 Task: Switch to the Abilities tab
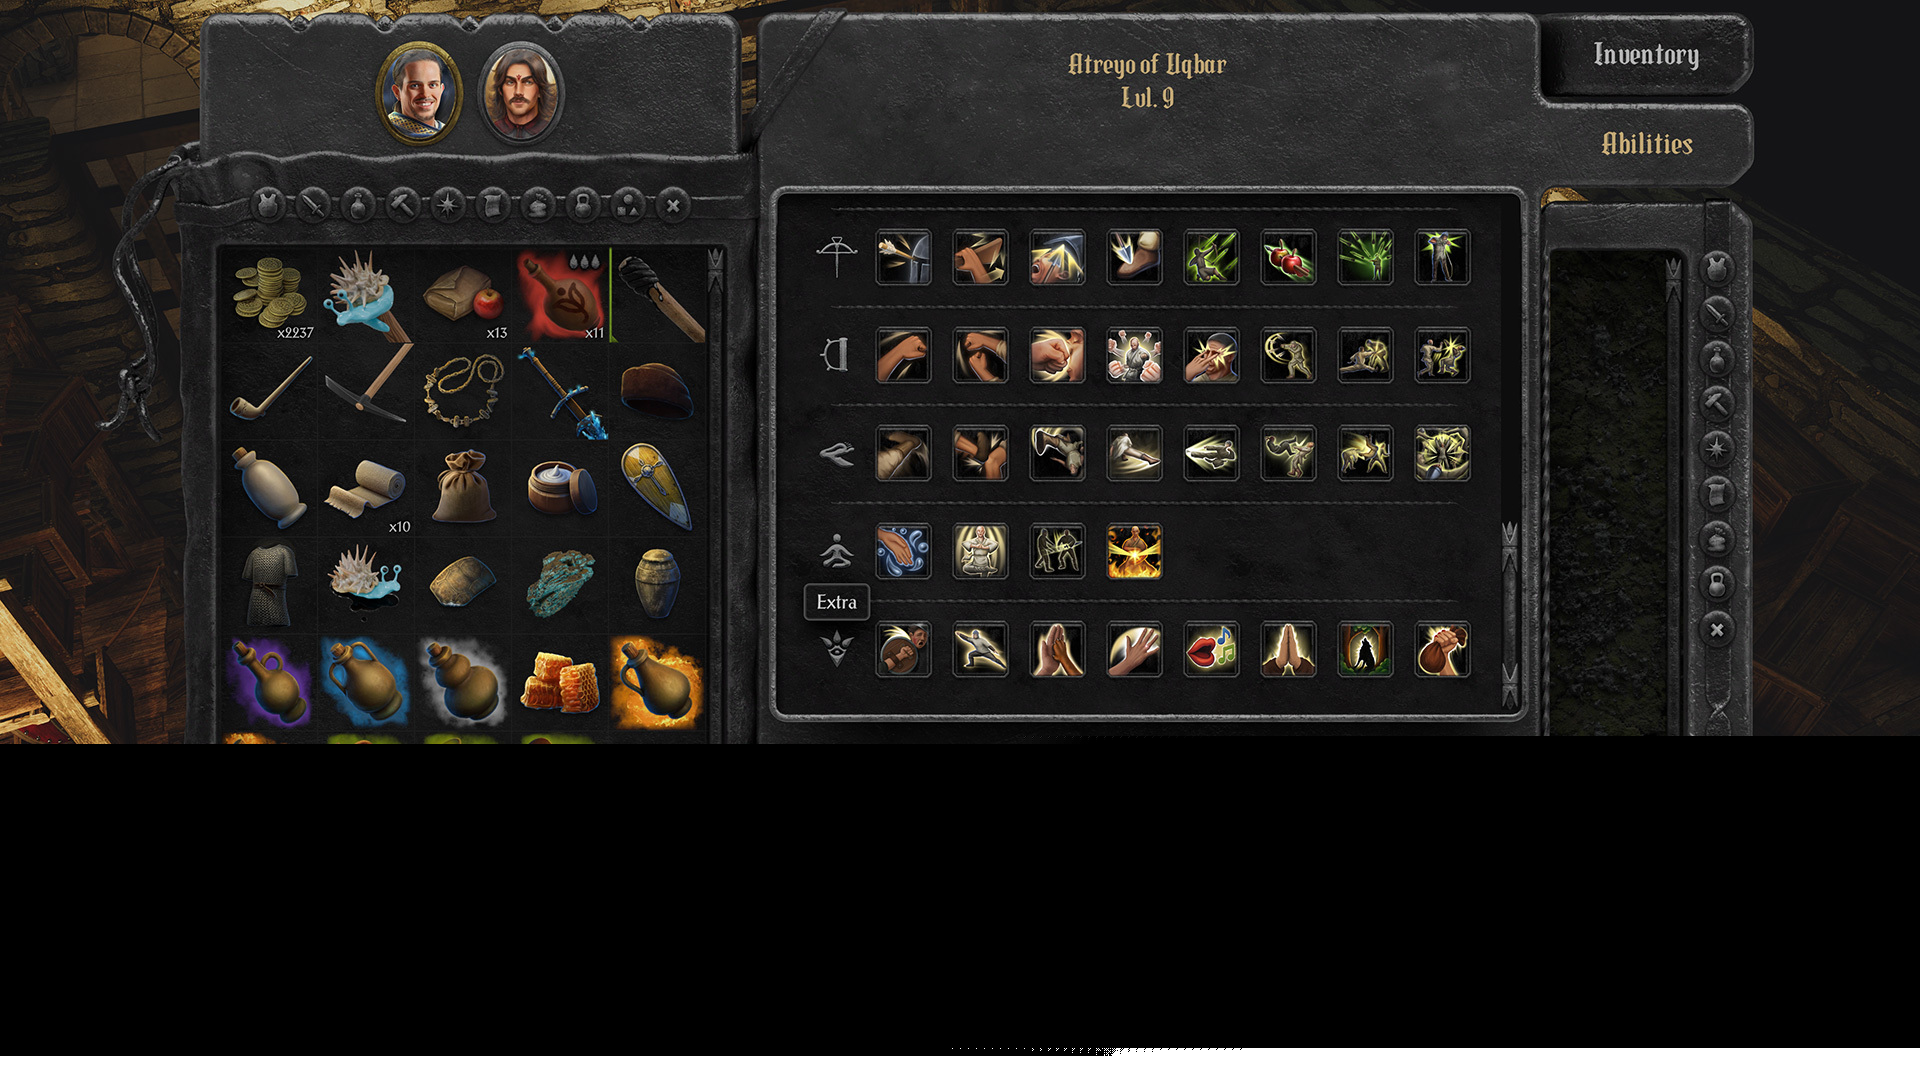coord(1646,144)
